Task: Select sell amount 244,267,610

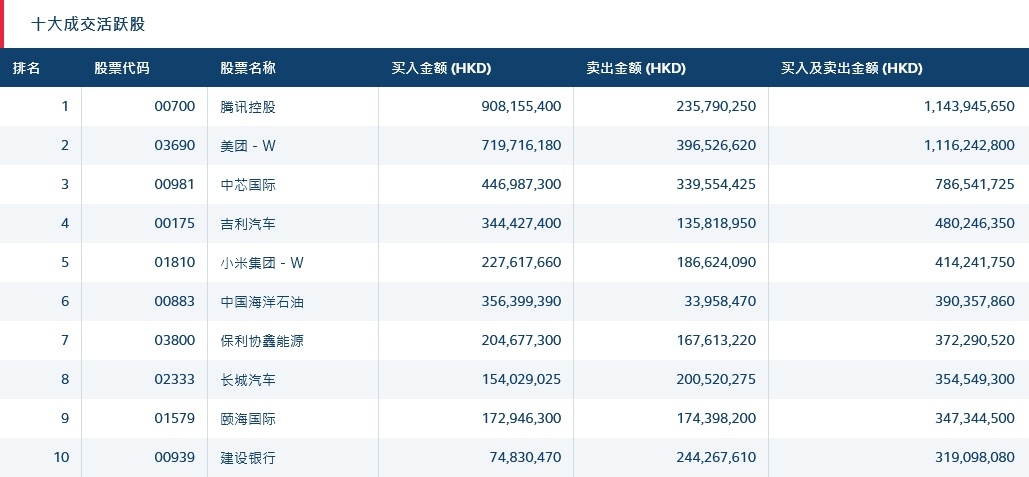Action: point(716,458)
